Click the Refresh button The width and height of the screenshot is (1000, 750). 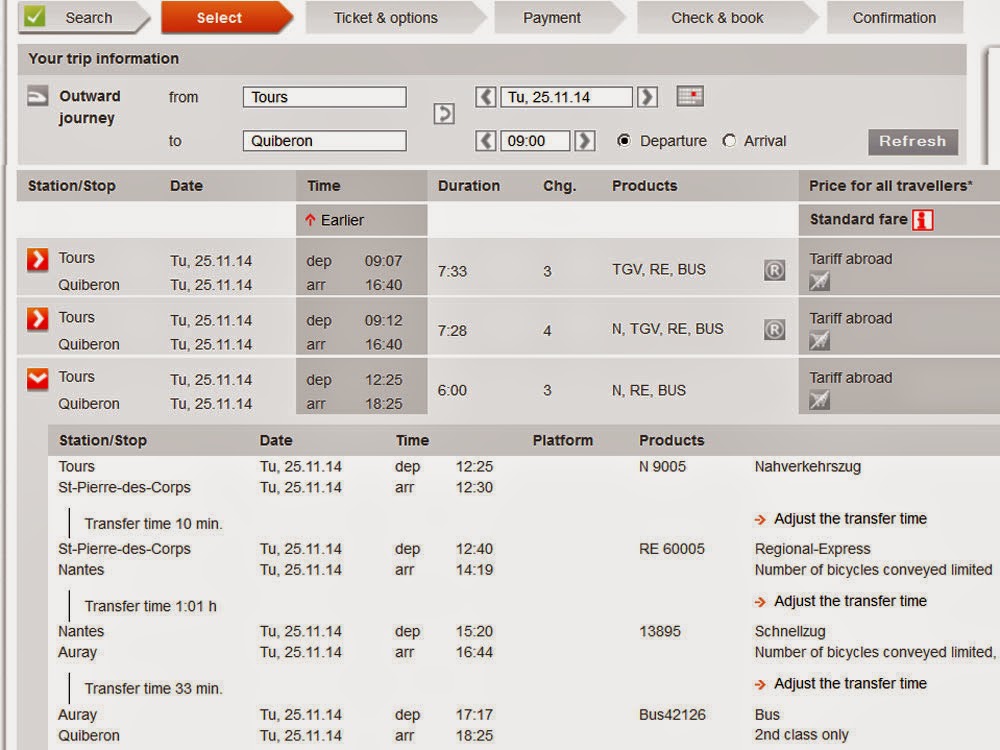click(x=913, y=142)
